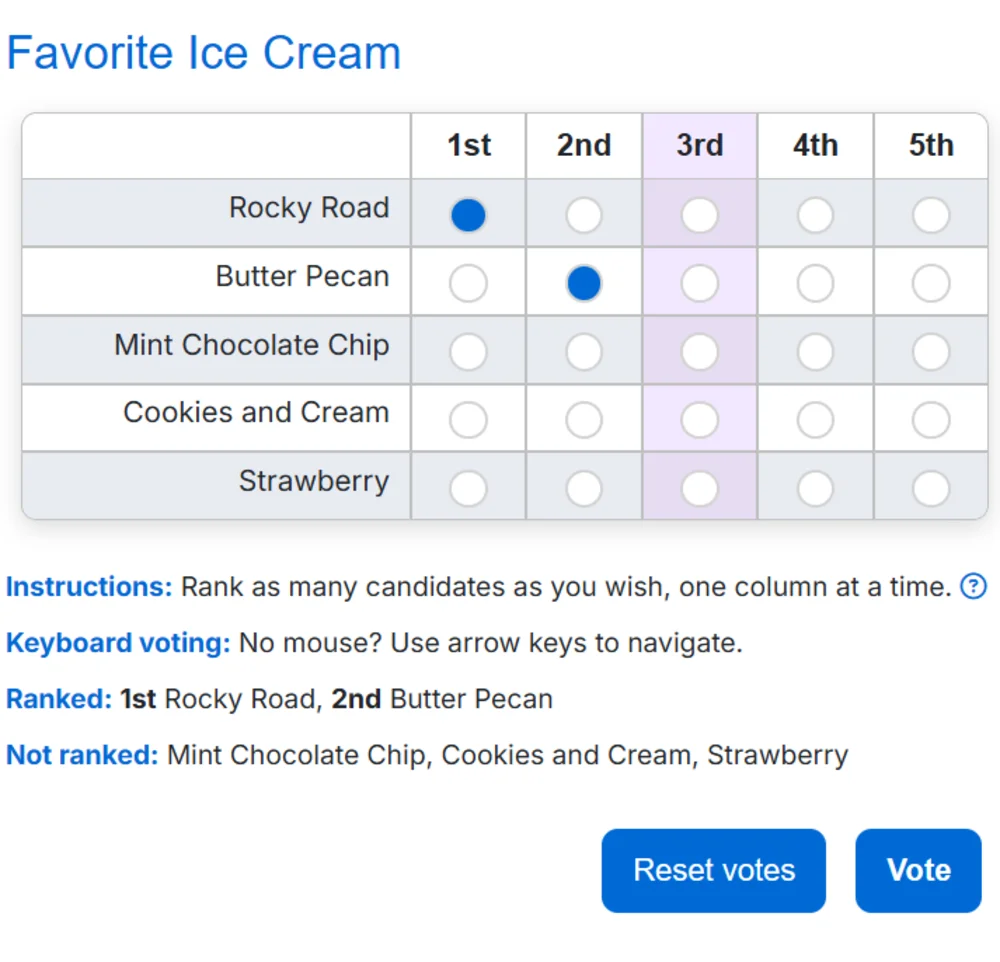The image size is (1000, 962).
Task: Select Butter Pecan as 4th choice
Action: [815, 282]
